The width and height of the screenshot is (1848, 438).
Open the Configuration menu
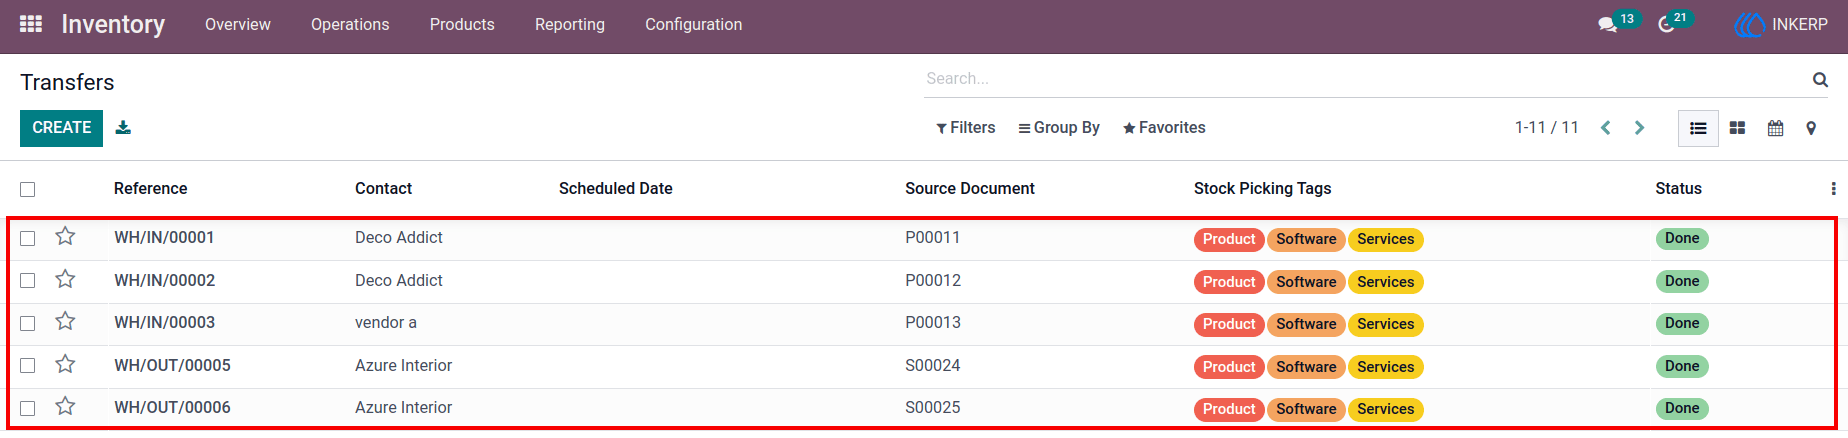(694, 25)
